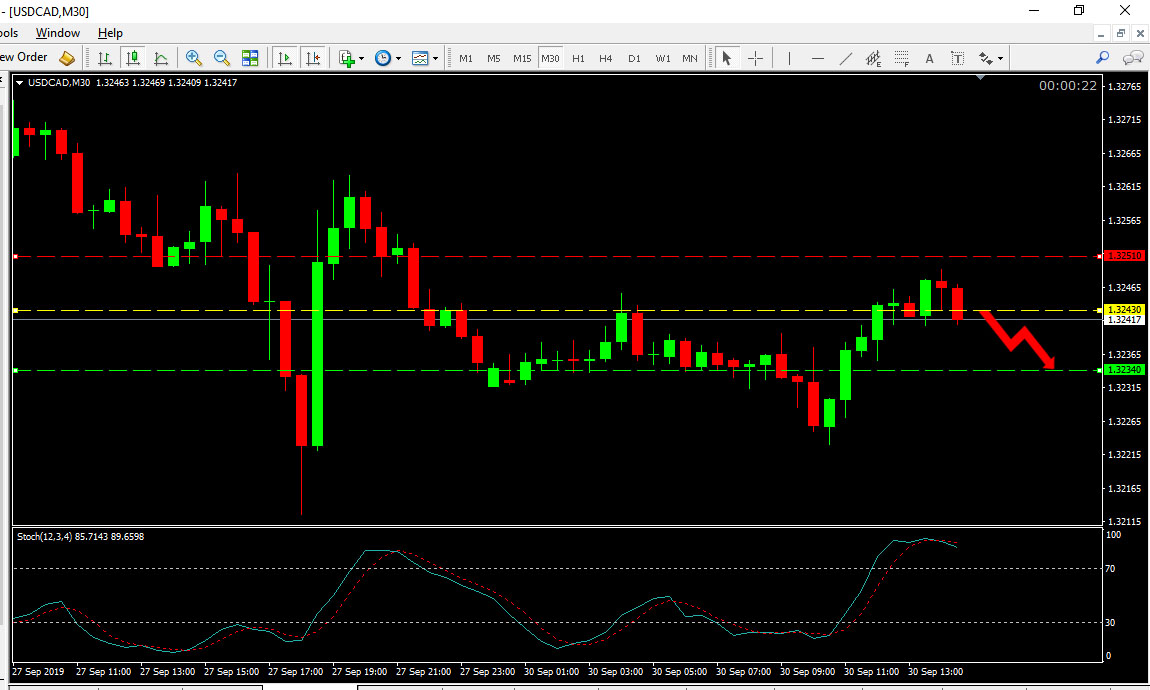Select the H1 timeframe
This screenshot has width=1150, height=690.
[x=578, y=58]
